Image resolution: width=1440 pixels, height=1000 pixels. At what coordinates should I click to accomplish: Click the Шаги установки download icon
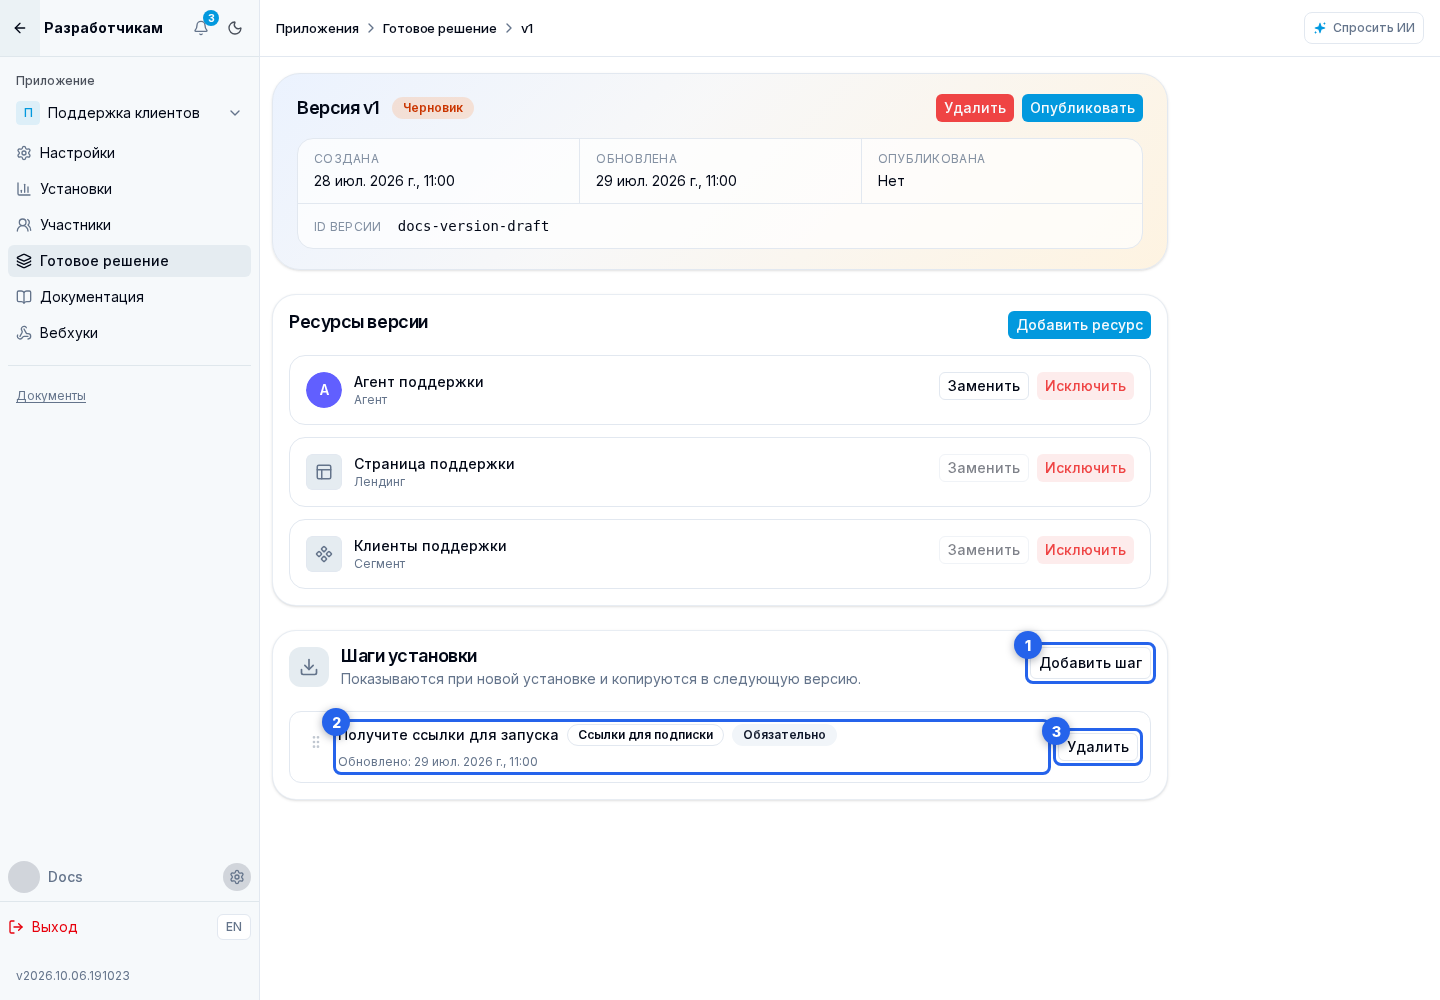(309, 667)
